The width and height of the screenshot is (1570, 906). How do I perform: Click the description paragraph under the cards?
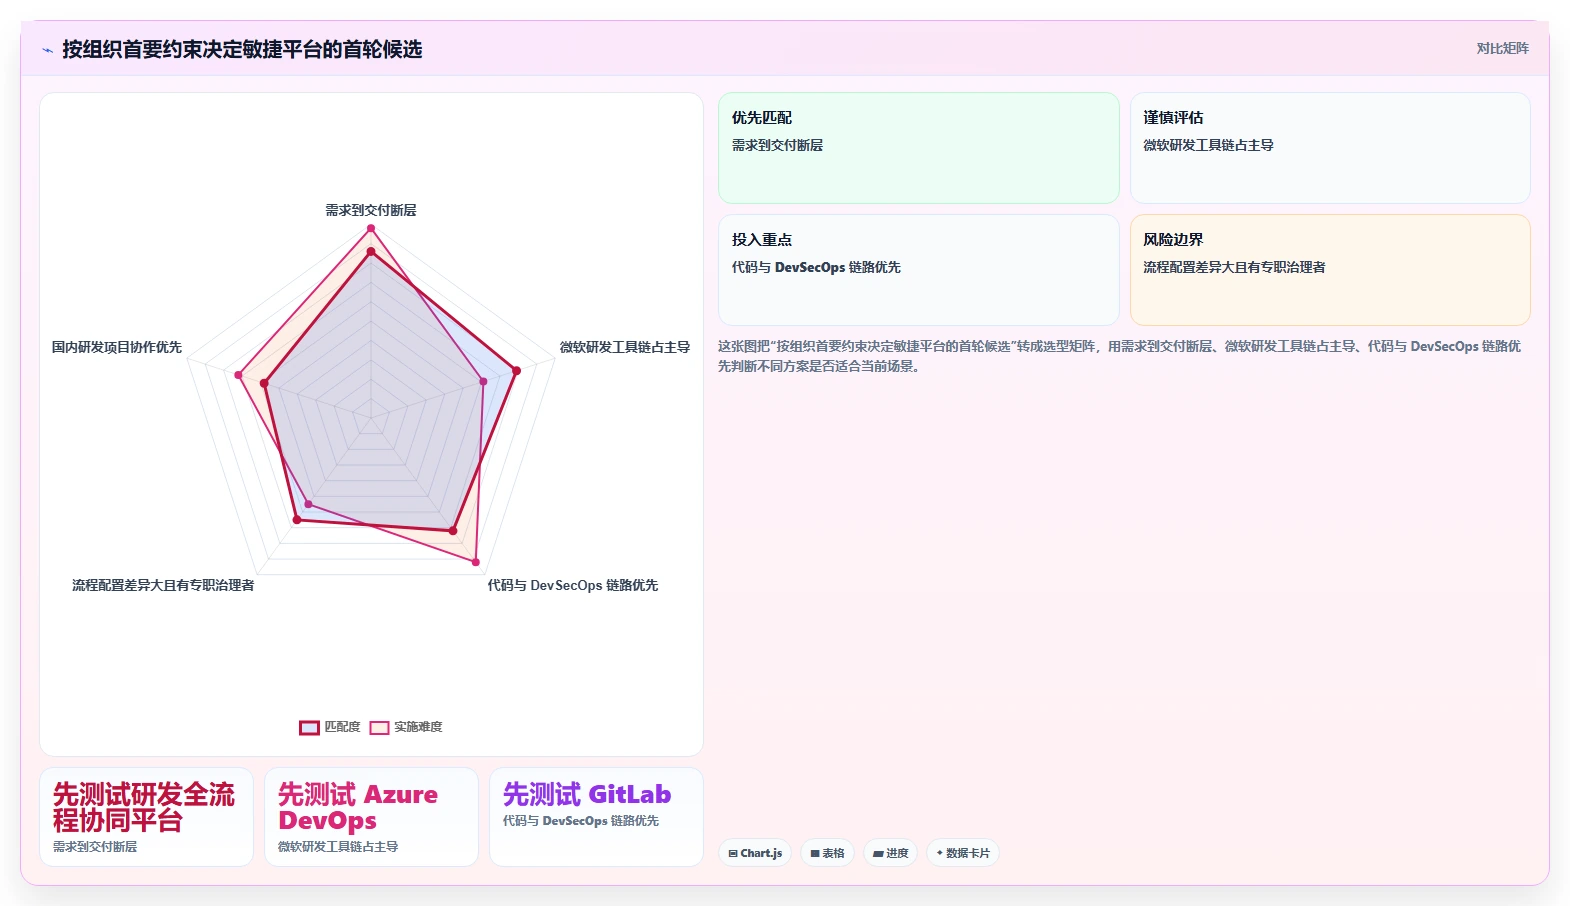click(1120, 356)
